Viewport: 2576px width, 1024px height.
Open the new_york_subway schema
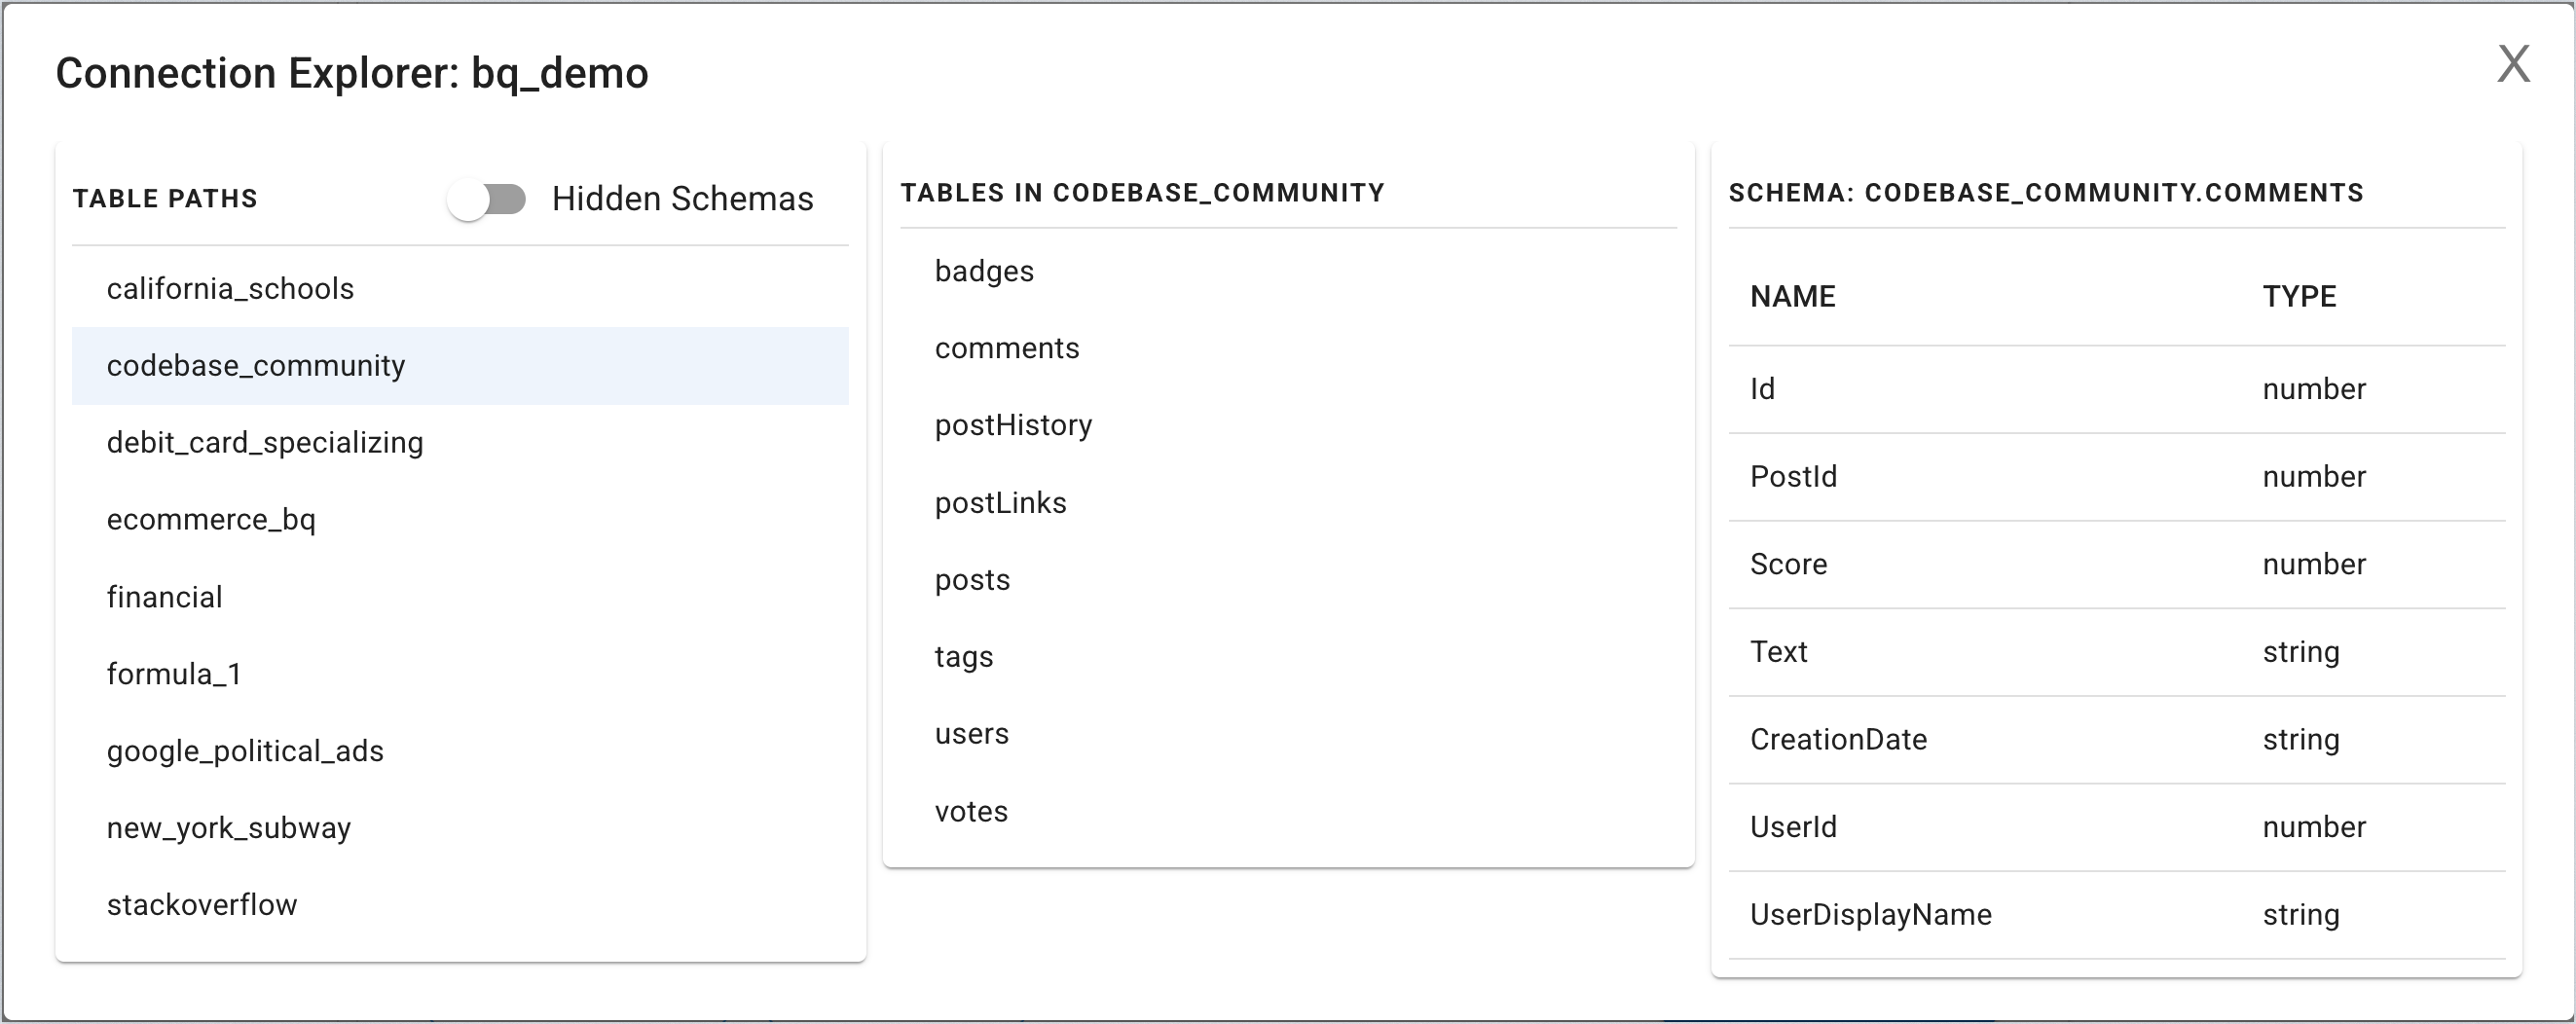tap(229, 828)
